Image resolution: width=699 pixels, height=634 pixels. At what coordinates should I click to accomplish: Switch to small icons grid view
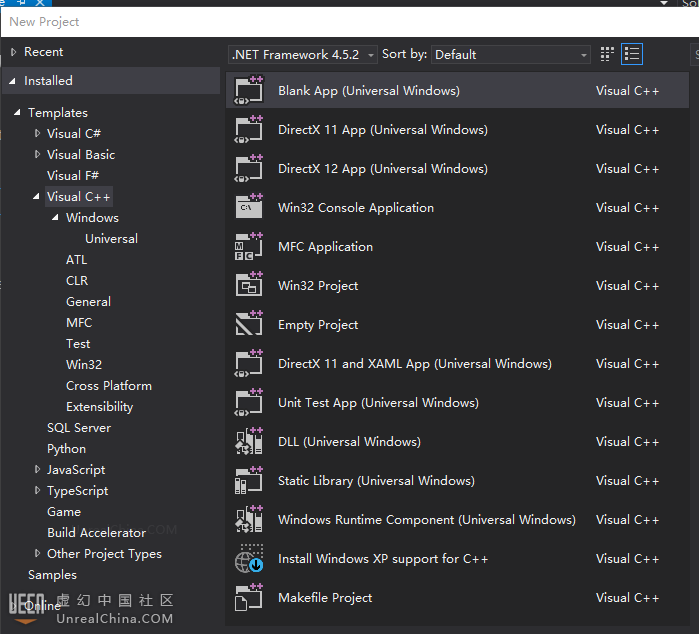click(x=607, y=54)
